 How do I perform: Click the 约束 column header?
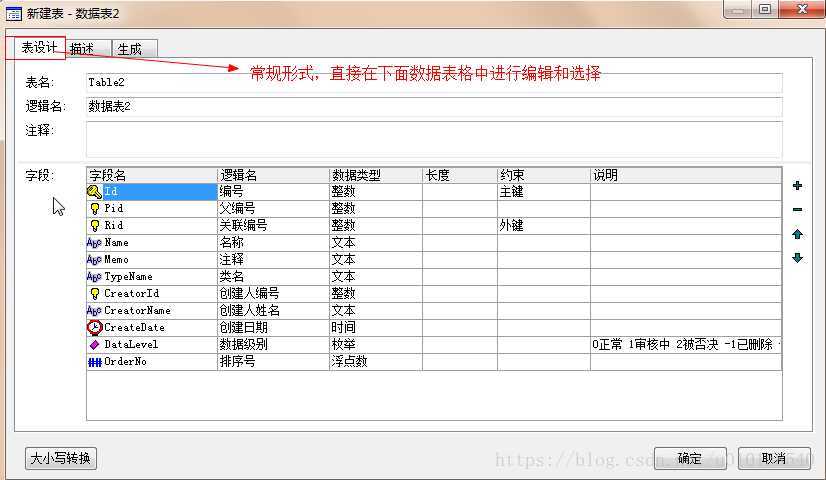point(544,175)
